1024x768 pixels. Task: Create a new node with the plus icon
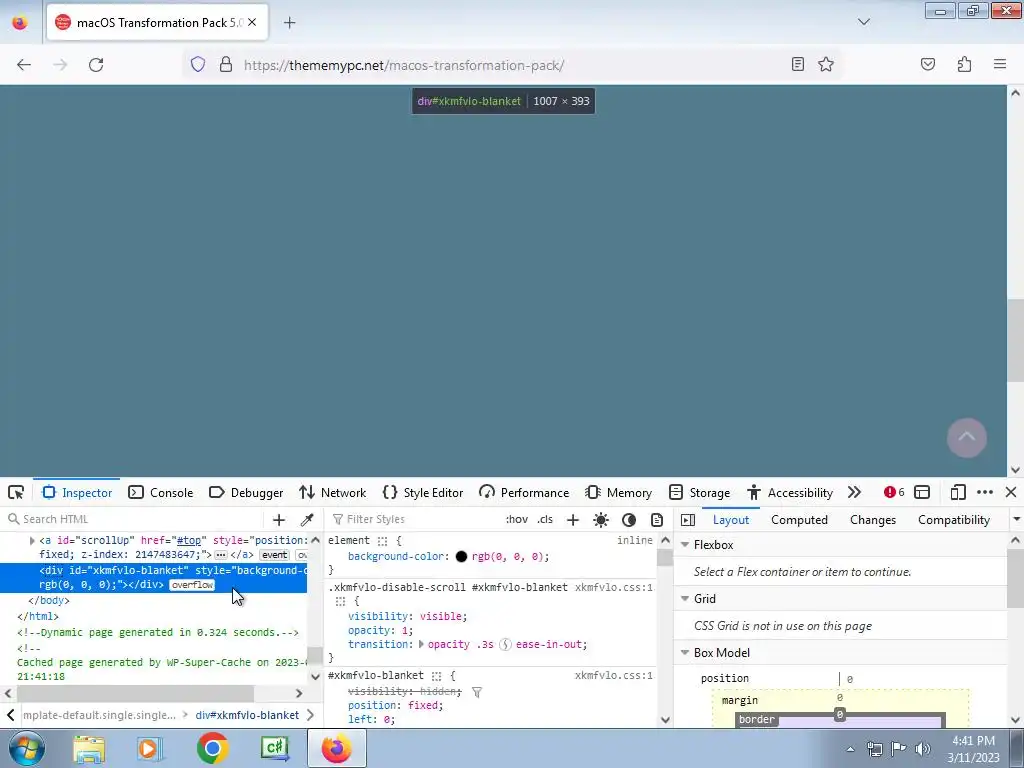pyautogui.click(x=279, y=520)
